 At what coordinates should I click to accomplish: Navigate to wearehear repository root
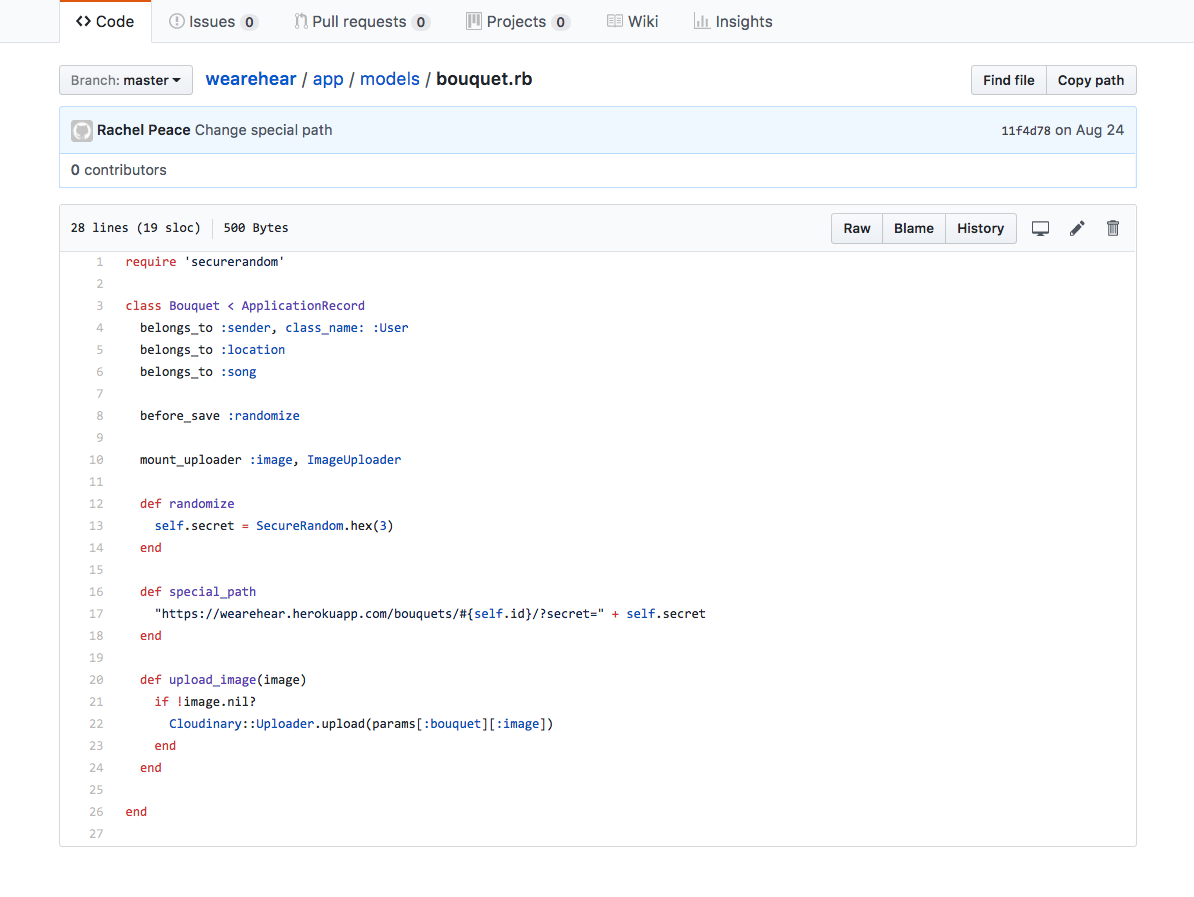[251, 79]
